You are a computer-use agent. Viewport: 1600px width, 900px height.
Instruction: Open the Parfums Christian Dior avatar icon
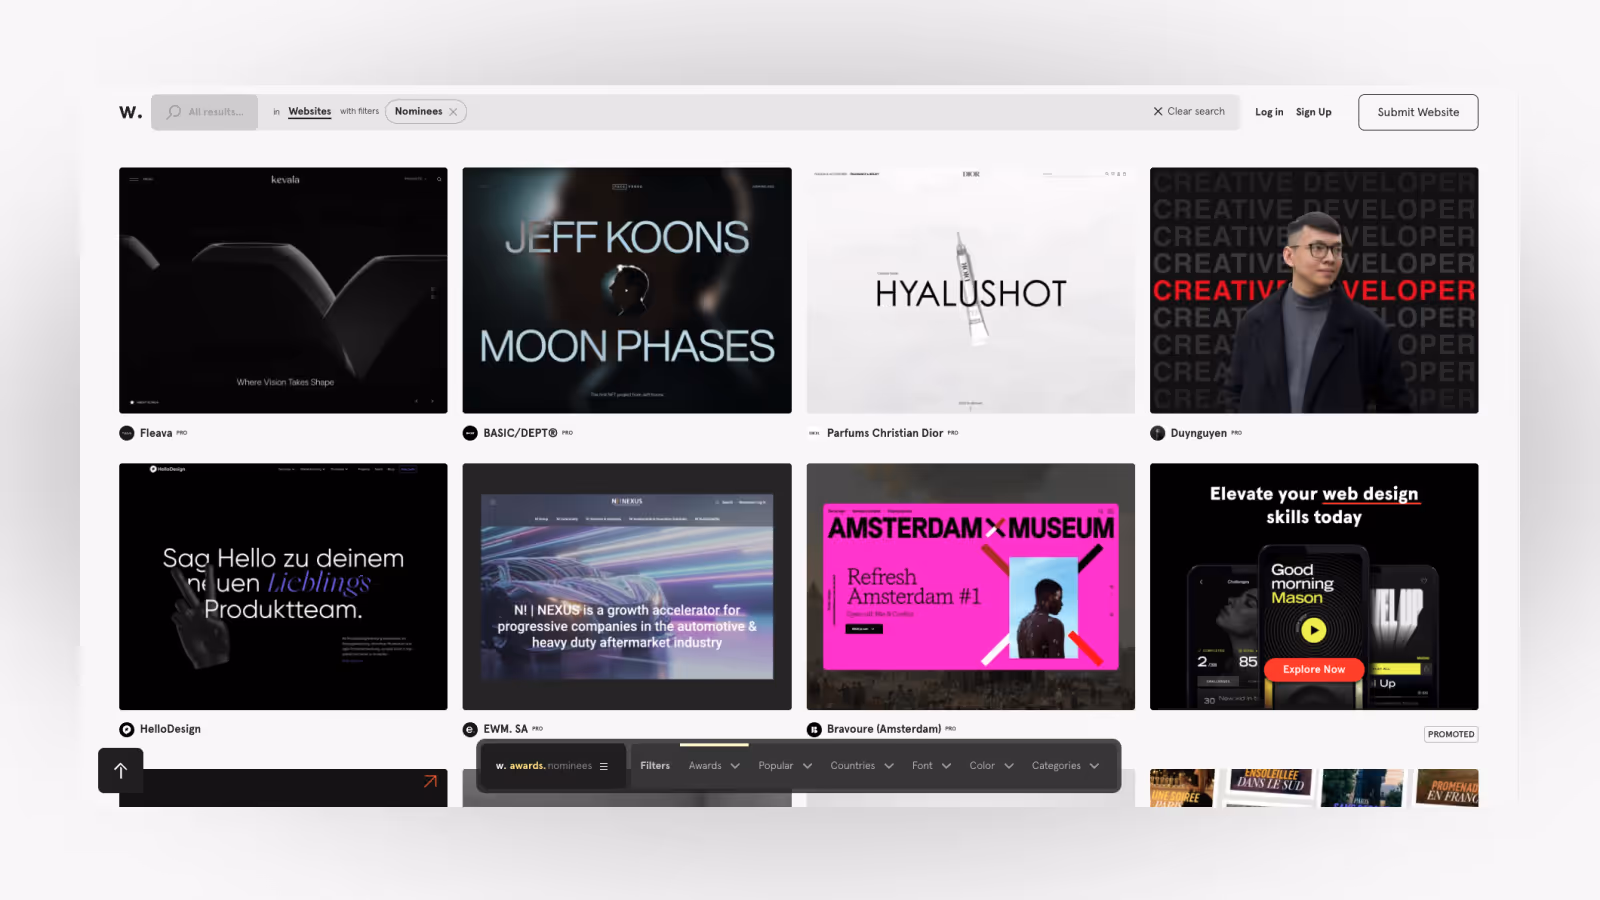tap(814, 433)
